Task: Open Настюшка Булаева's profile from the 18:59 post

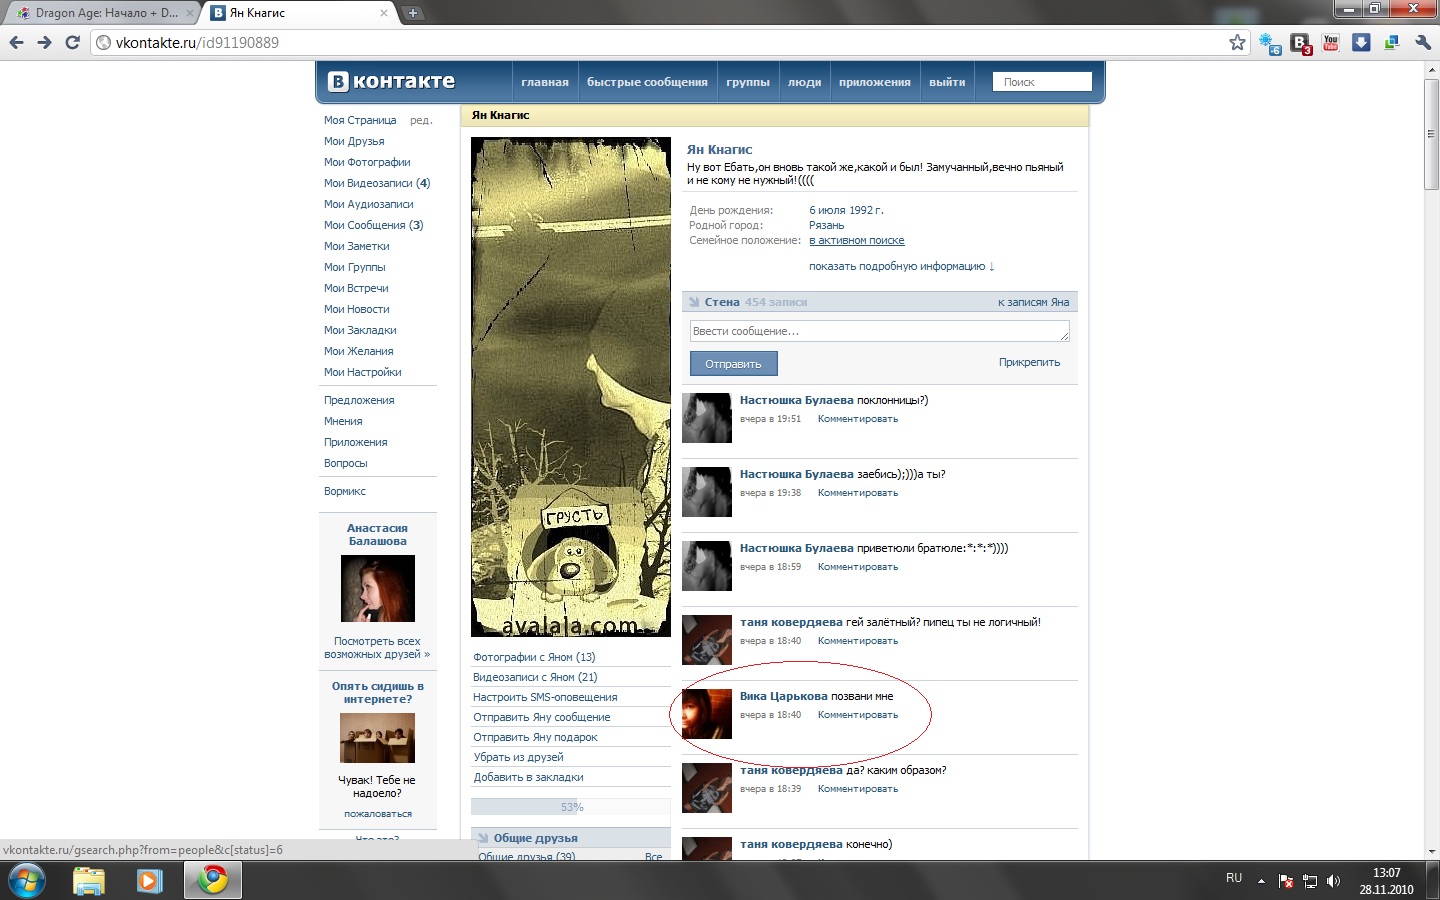Action: (797, 548)
